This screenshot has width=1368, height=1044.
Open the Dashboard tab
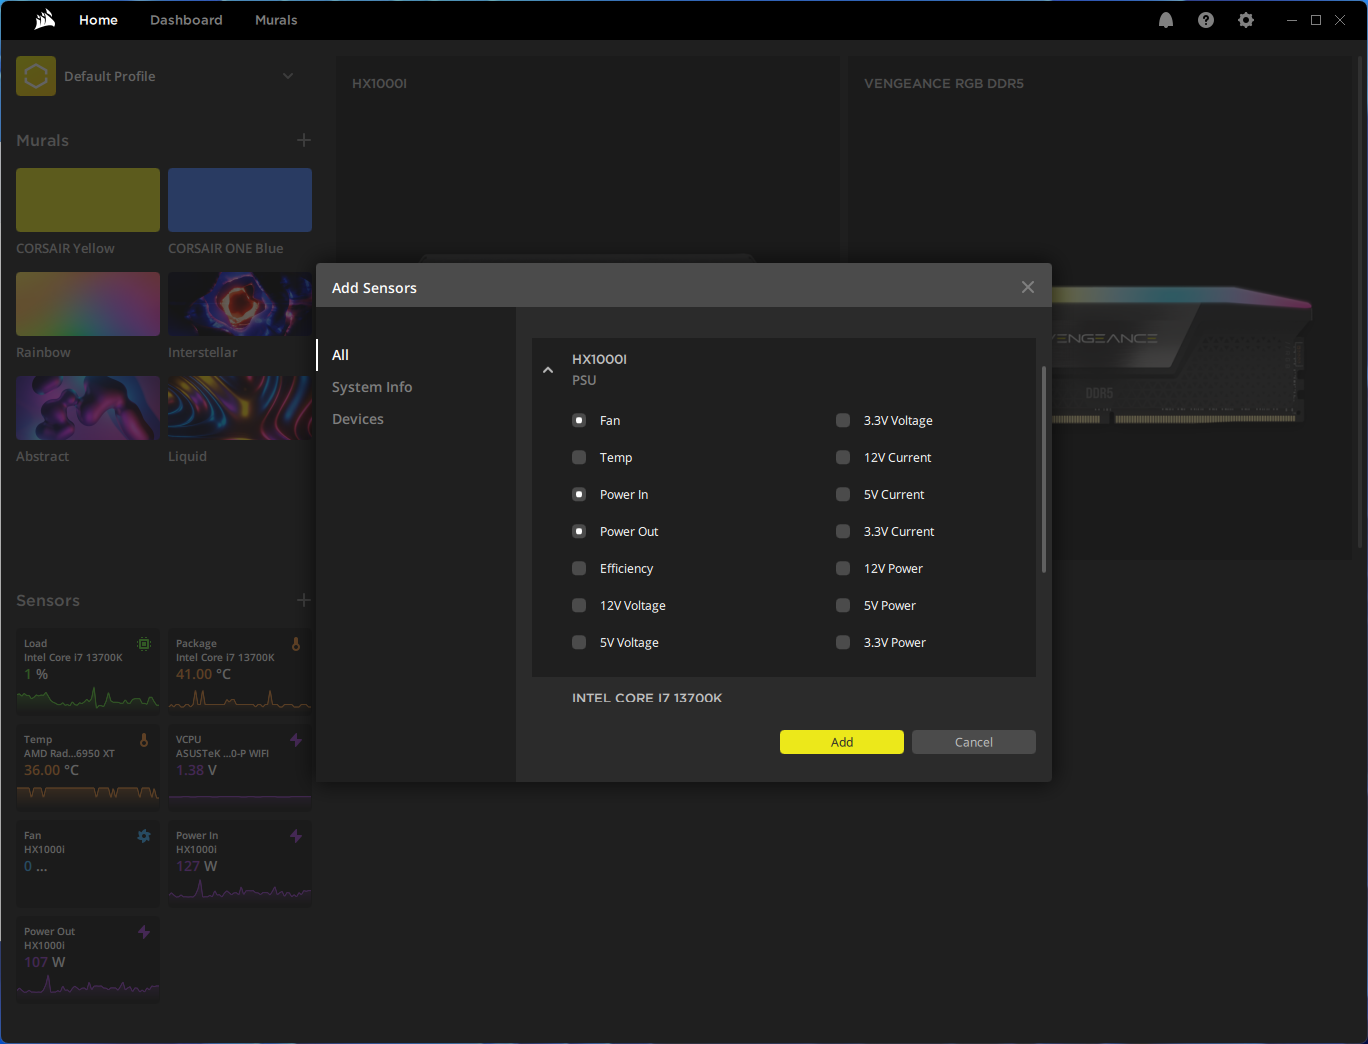(x=186, y=20)
